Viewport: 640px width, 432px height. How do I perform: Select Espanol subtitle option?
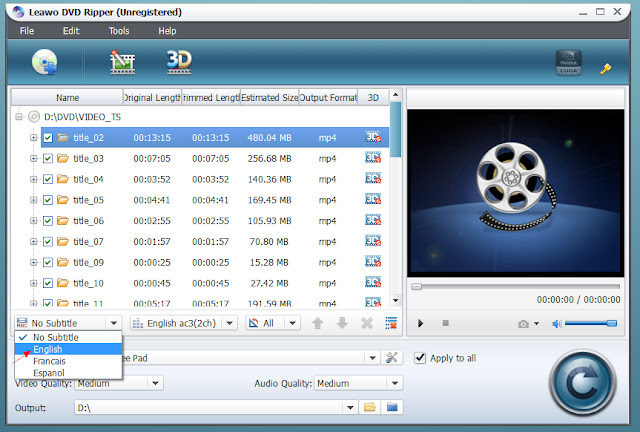68,373
